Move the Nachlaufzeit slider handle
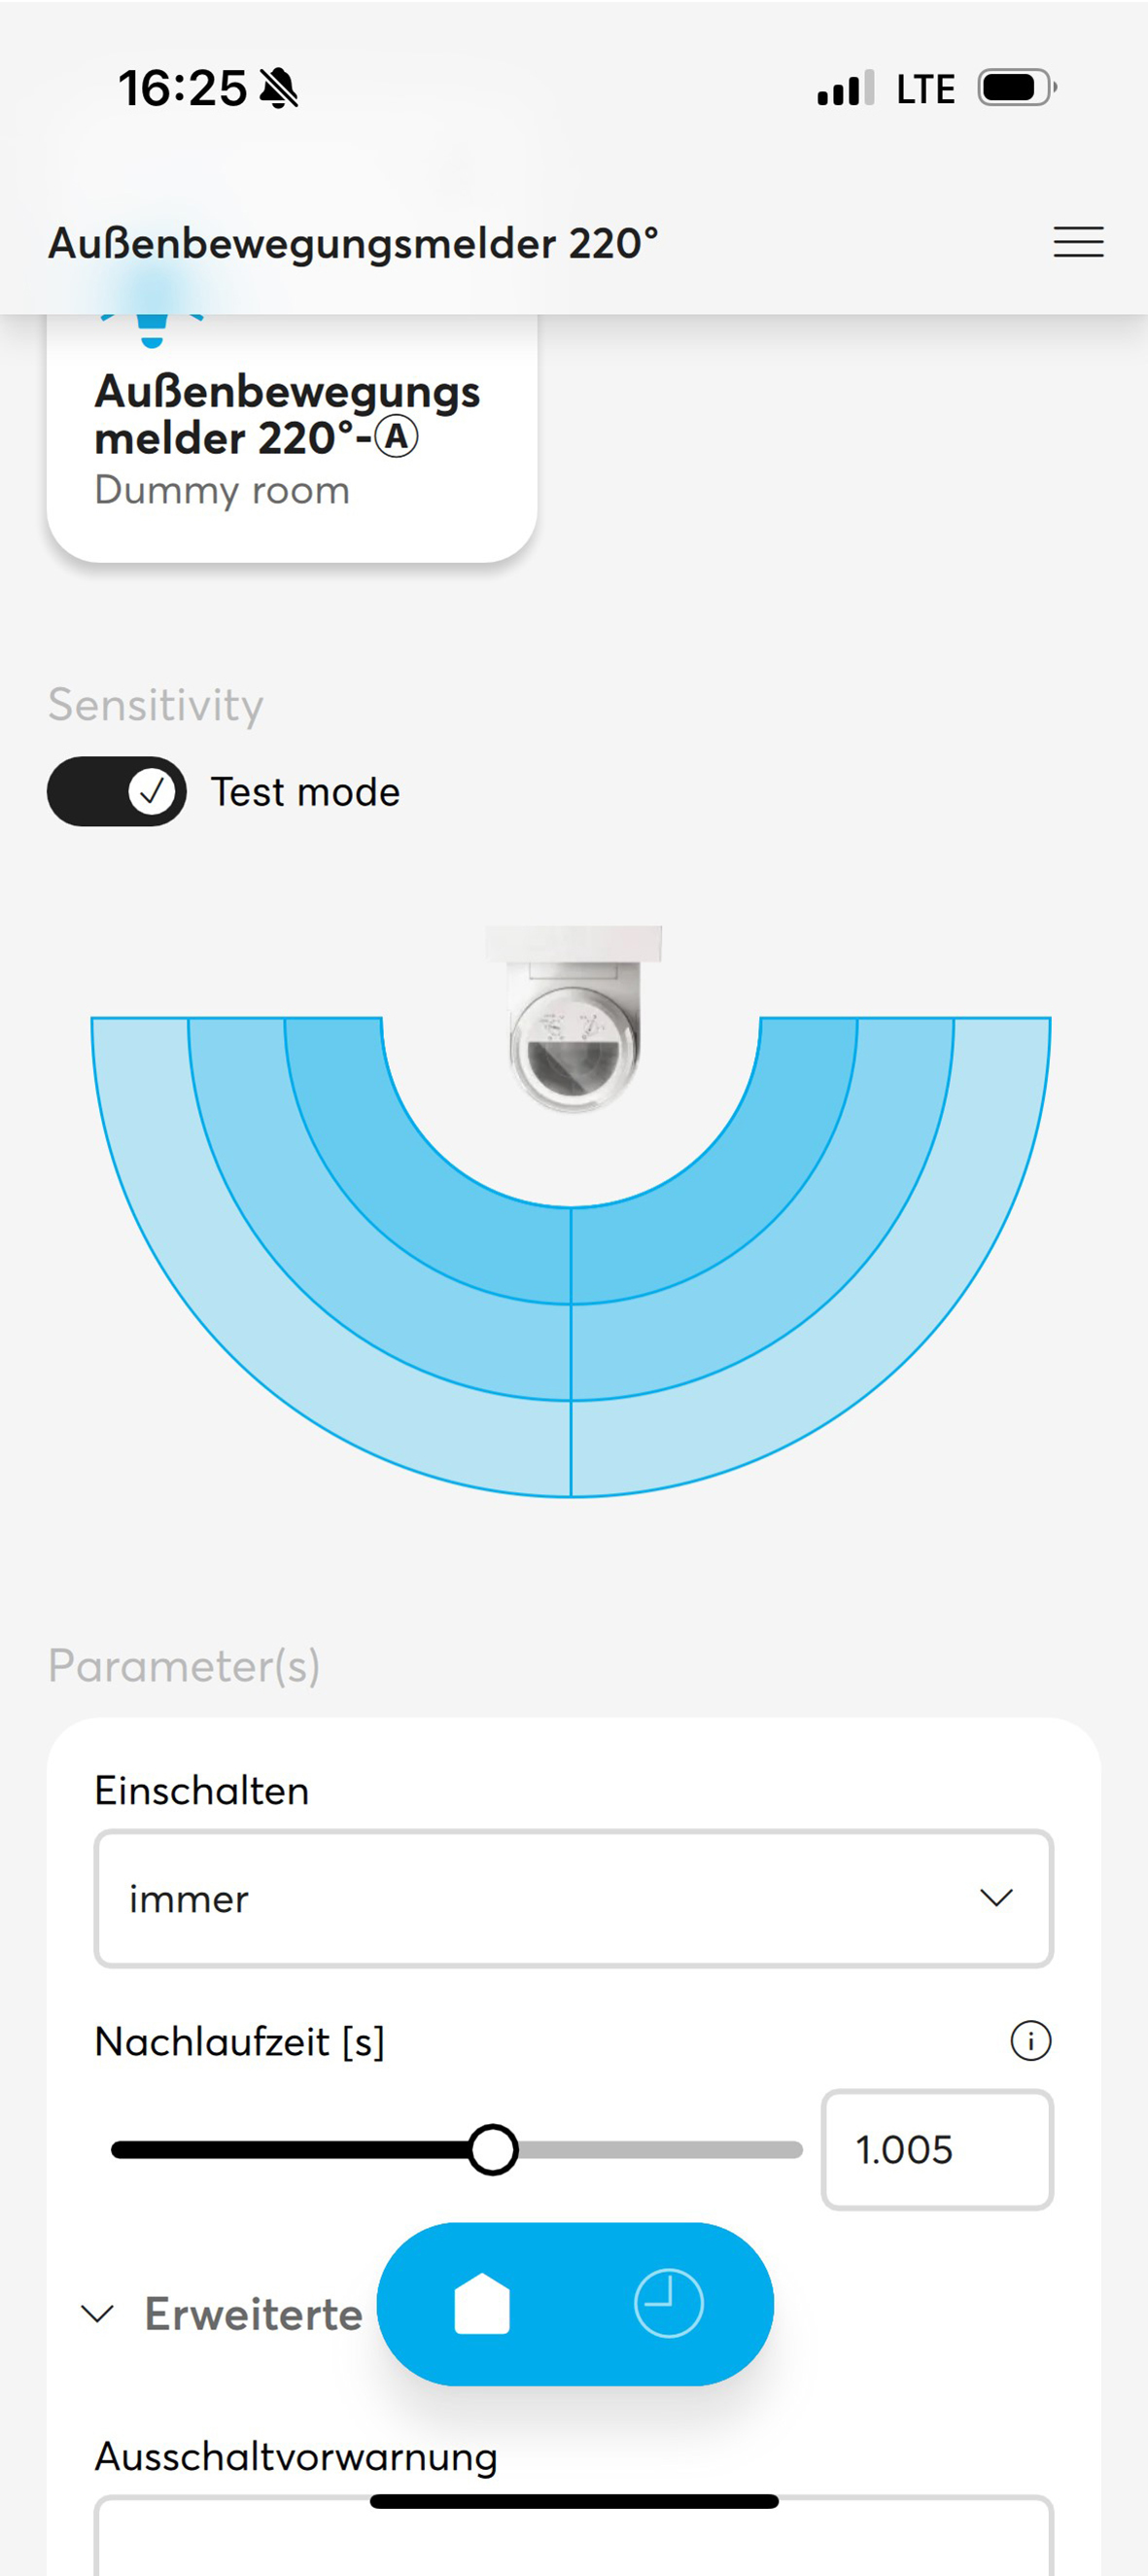 [x=492, y=2150]
